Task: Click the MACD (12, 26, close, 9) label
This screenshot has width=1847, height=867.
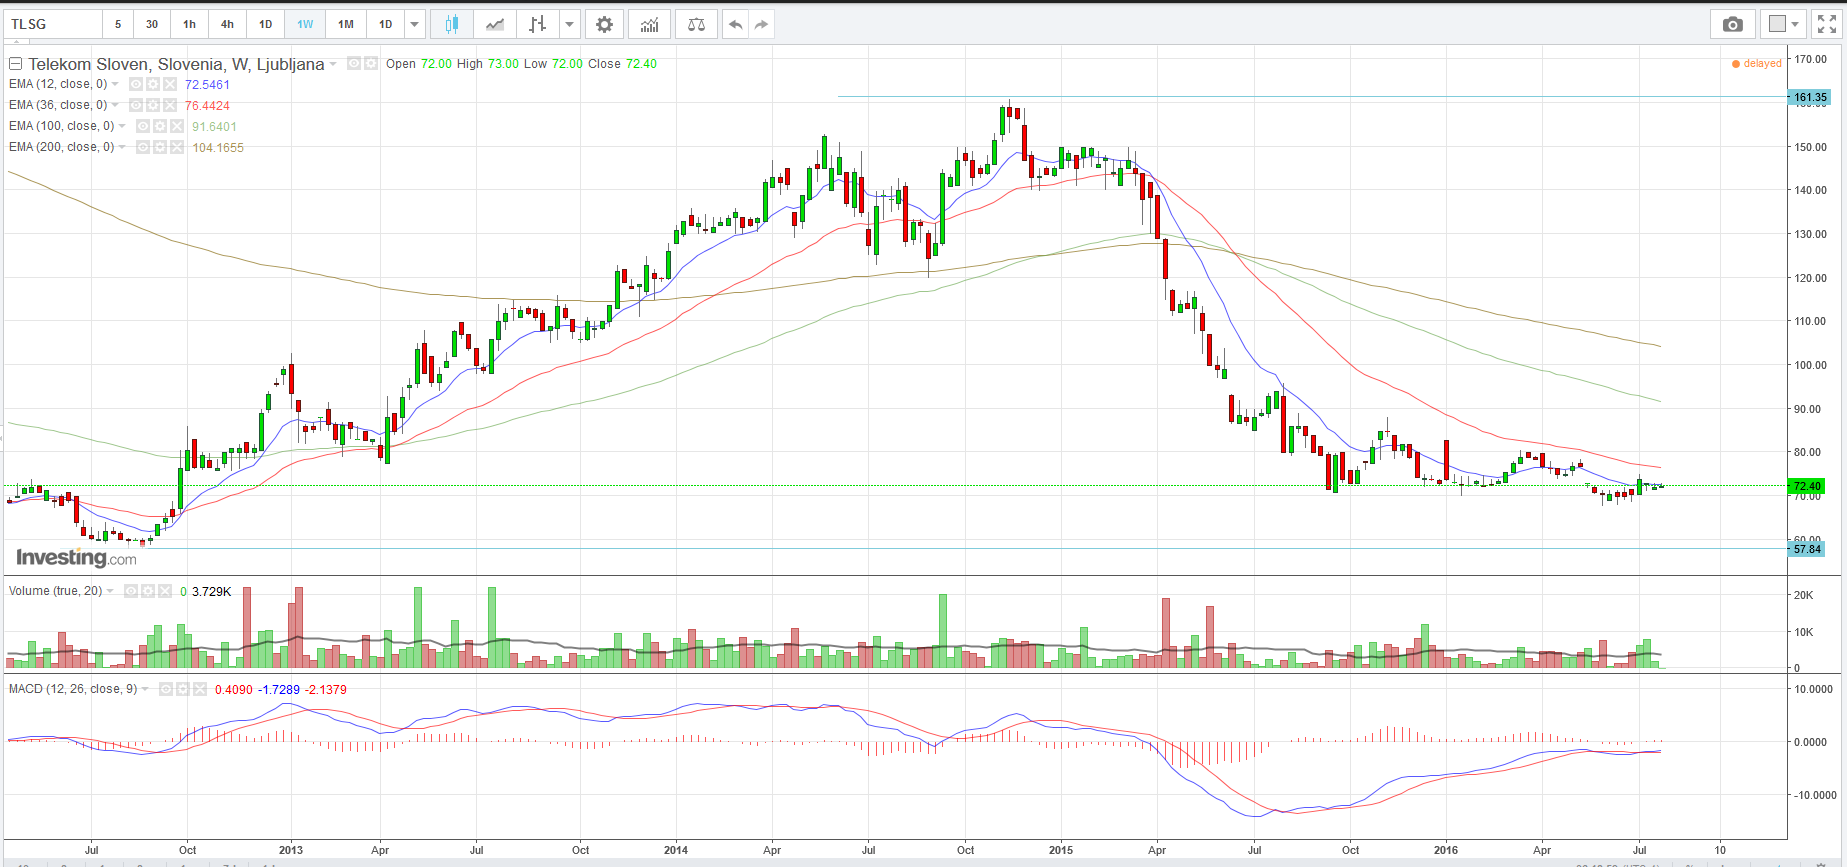Action: [73, 689]
